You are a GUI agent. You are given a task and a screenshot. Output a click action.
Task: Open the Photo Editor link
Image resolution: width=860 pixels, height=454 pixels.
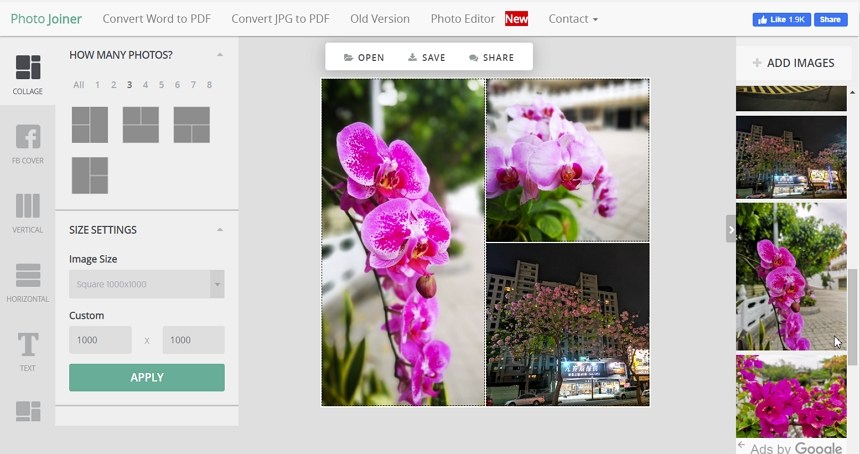tap(462, 19)
